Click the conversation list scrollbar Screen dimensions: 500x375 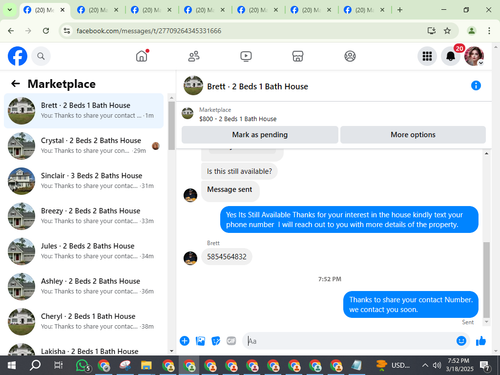171,126
